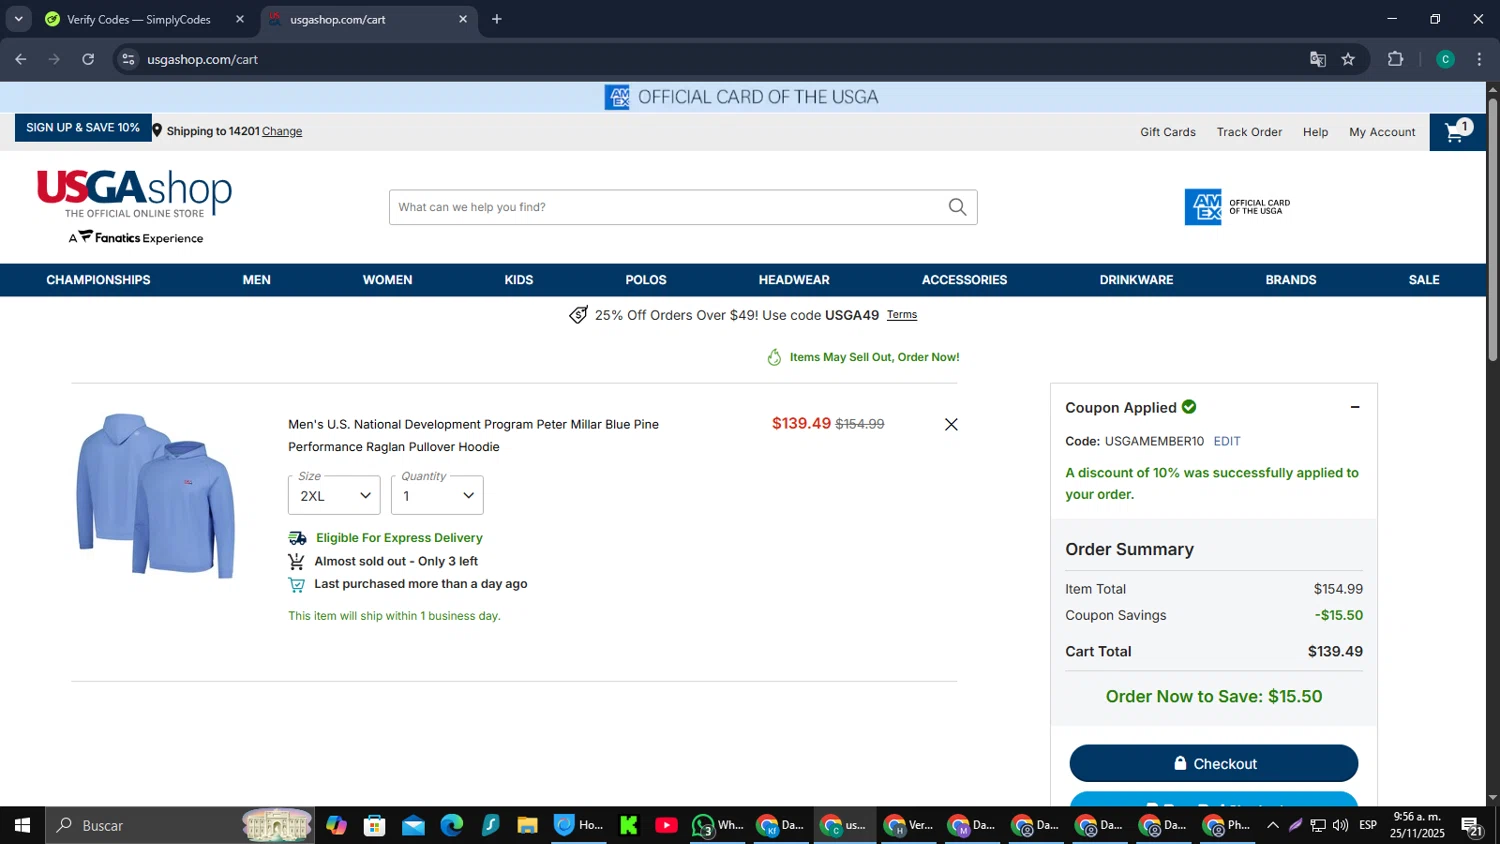The height and width of the screenshot is (844, 1500).
Task: Open the KIDS category menu
Action: pyautogui.click(x=519, y=280)
